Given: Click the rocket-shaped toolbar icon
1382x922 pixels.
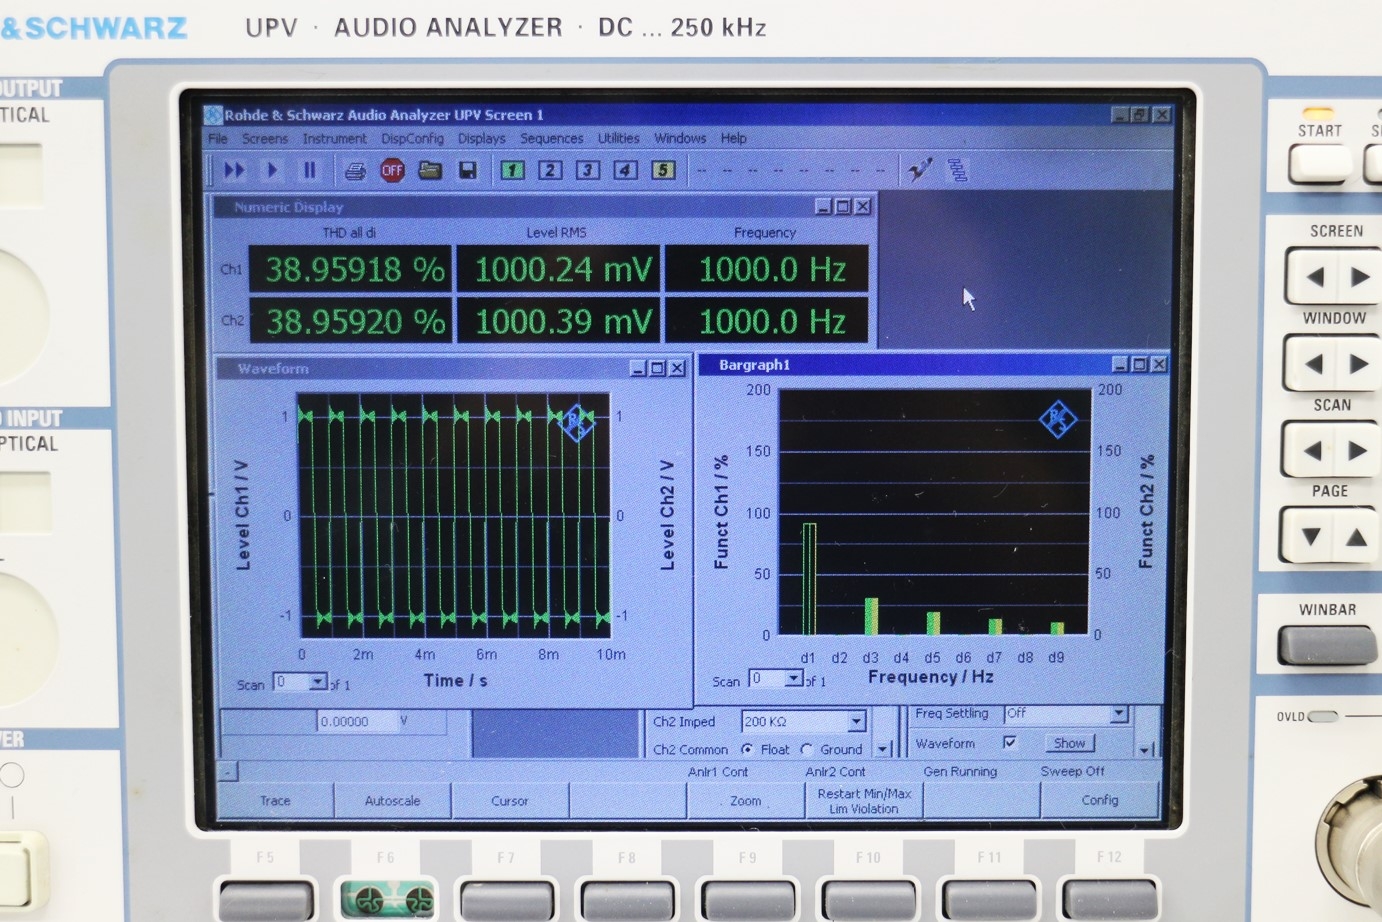Looking at the screenshot, I should click(x=920, y=170).
